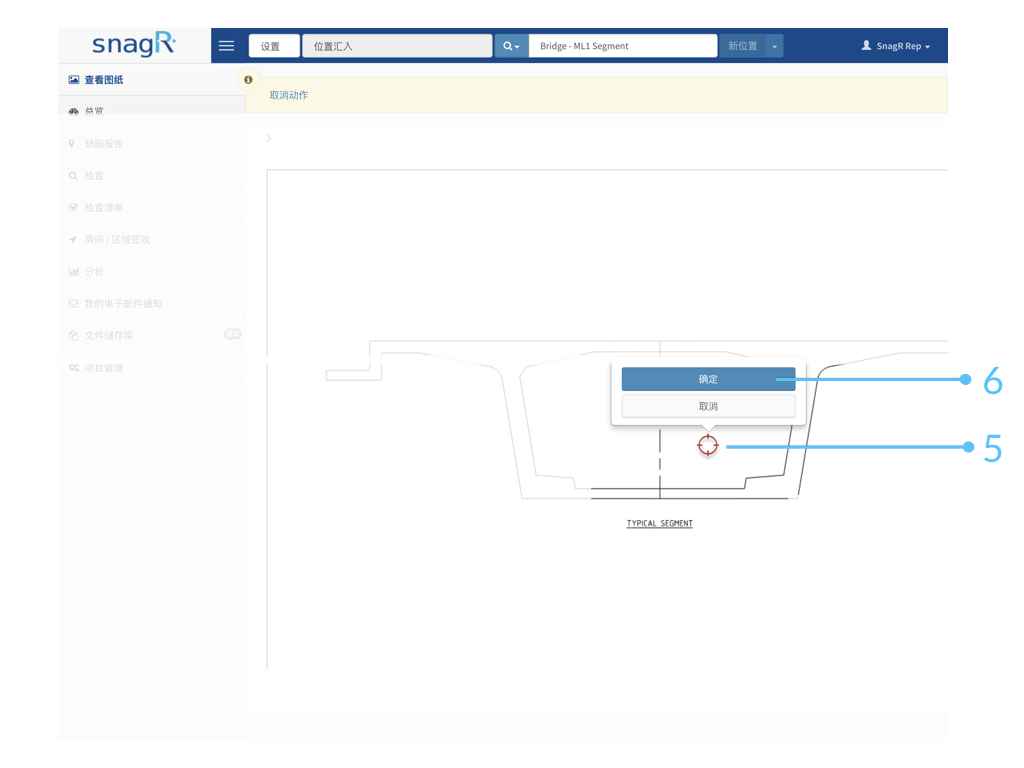1024x768 pixels.
Task: Open 检查清单 with the checkbox icon
Action: click(x=152, y=208)
